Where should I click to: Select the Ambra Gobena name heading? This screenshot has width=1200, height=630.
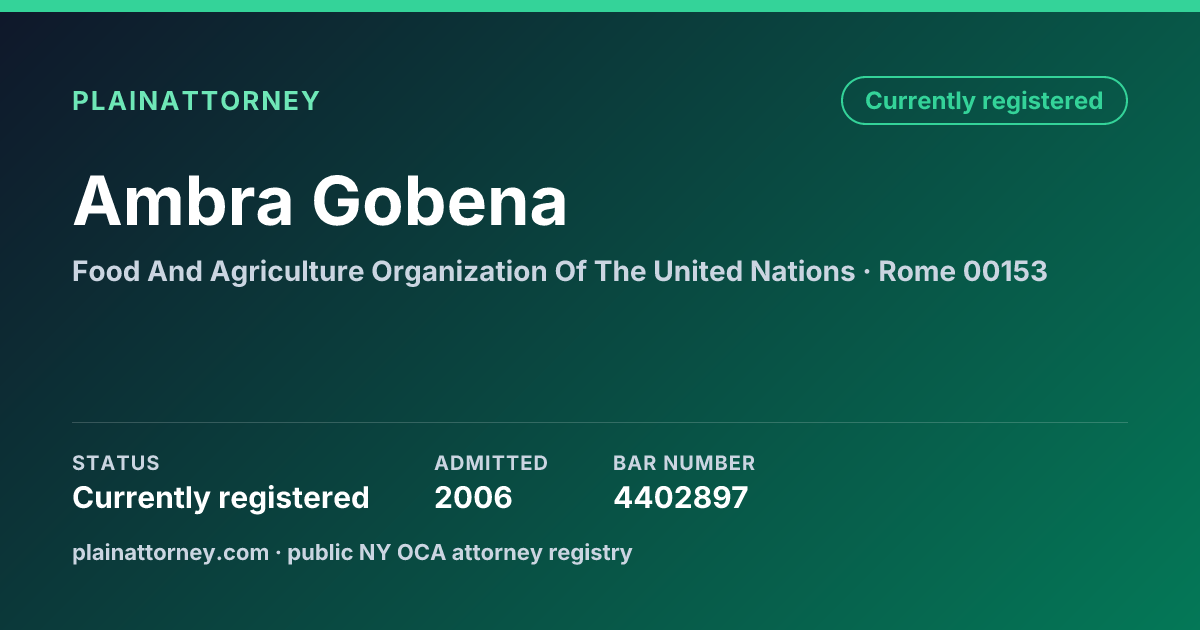tap(320, 201)
